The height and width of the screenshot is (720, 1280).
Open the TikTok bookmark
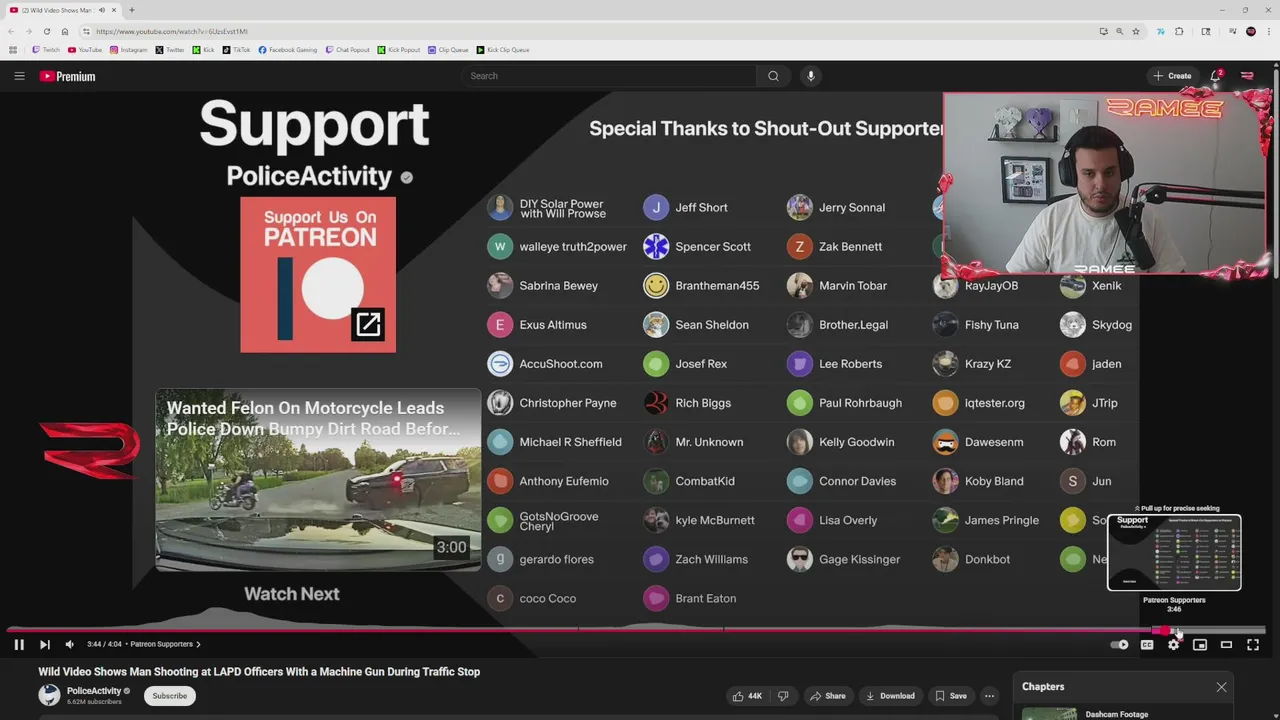[237, 50]
